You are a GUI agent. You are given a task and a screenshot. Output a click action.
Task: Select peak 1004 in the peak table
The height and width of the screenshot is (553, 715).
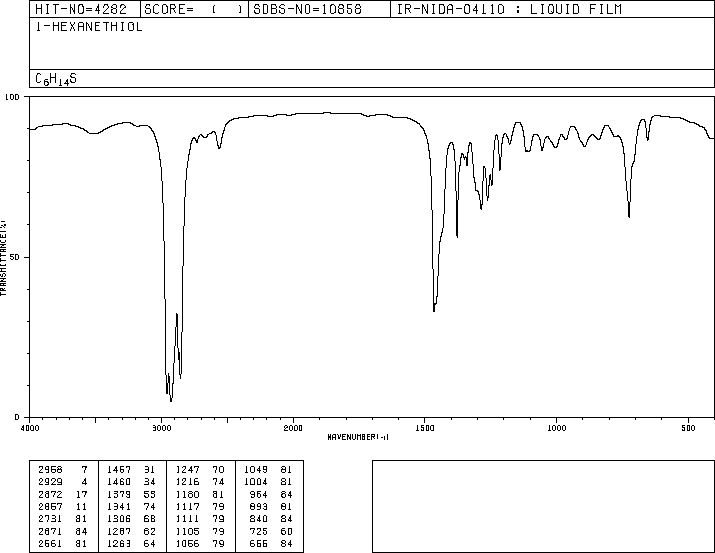point(256,482)
